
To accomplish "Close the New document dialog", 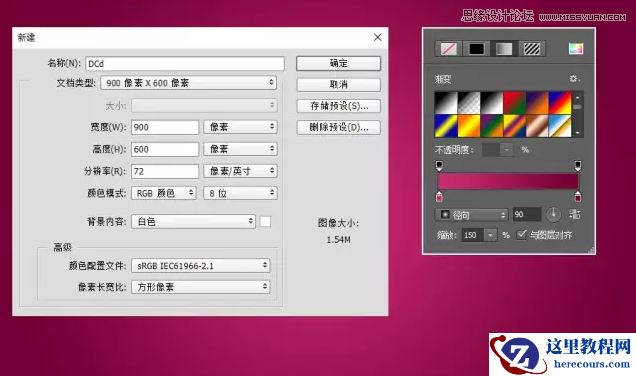I will click(377, 37).
